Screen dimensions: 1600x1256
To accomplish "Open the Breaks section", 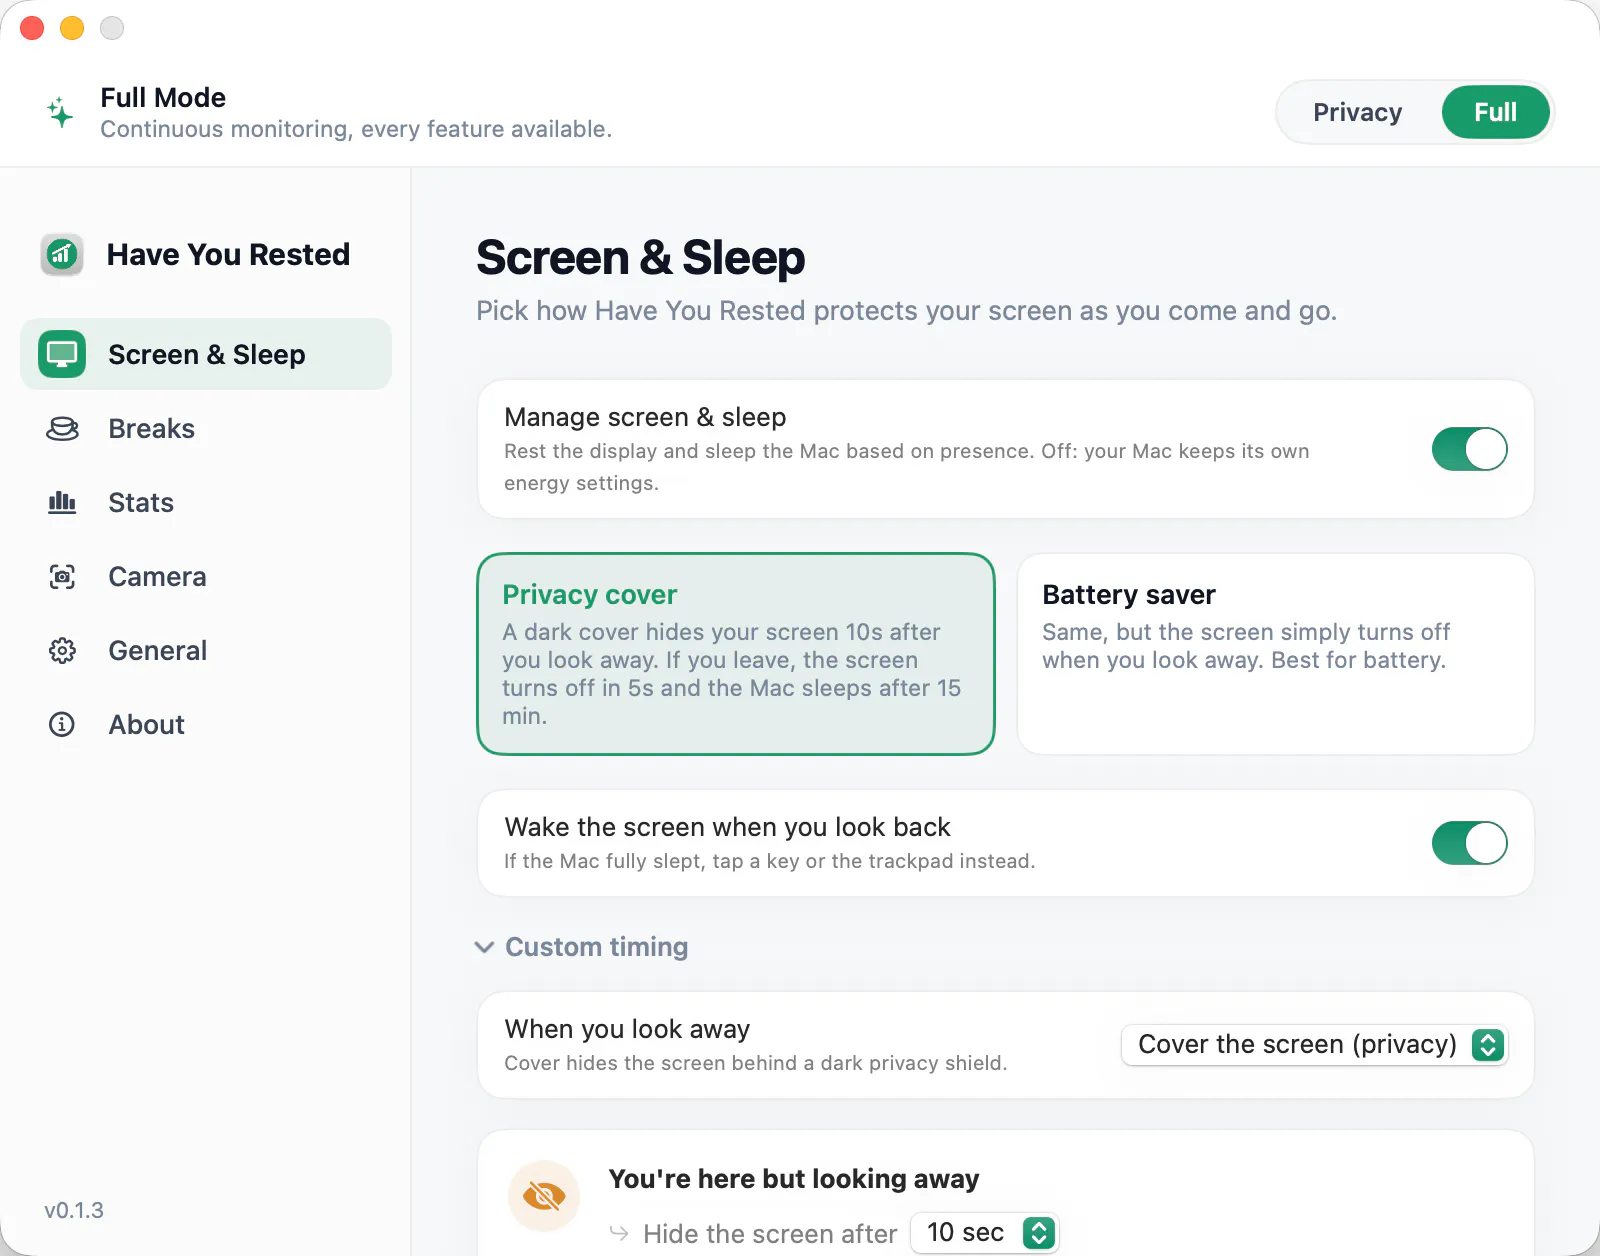I will pyautogui.click(x=206, y=429).
